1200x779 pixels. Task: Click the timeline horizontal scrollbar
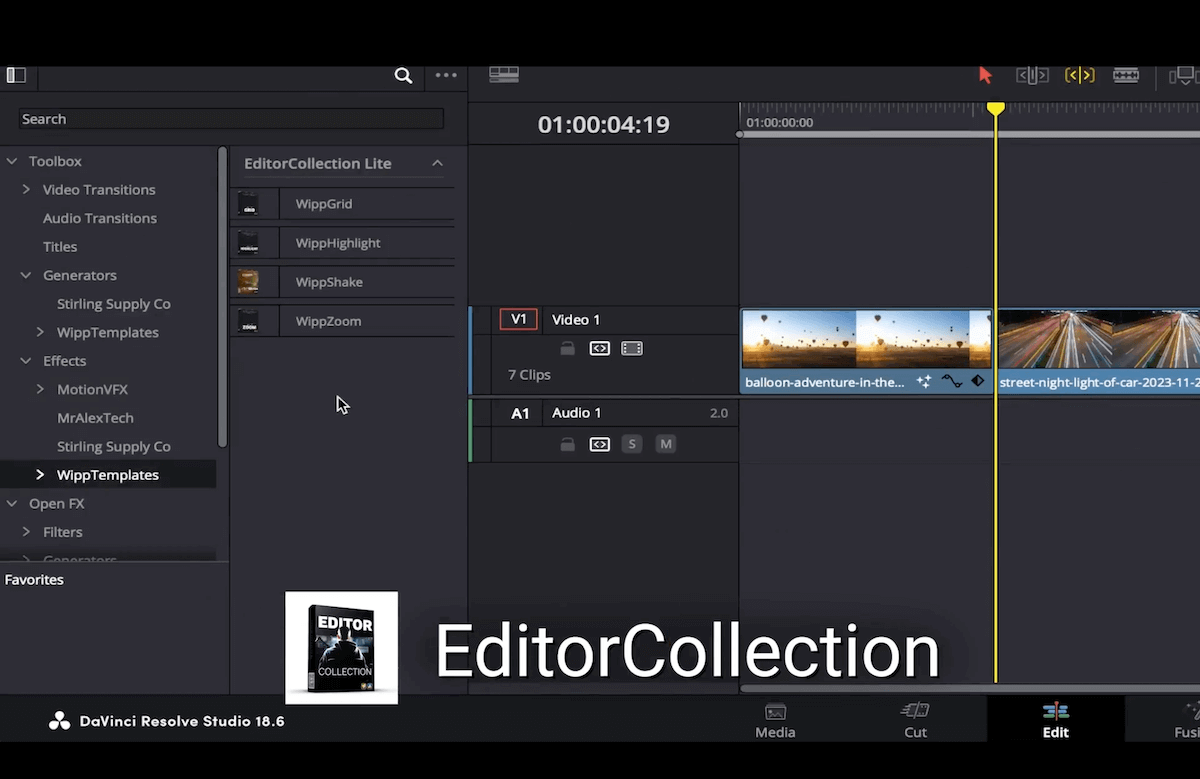click(970, 688)
